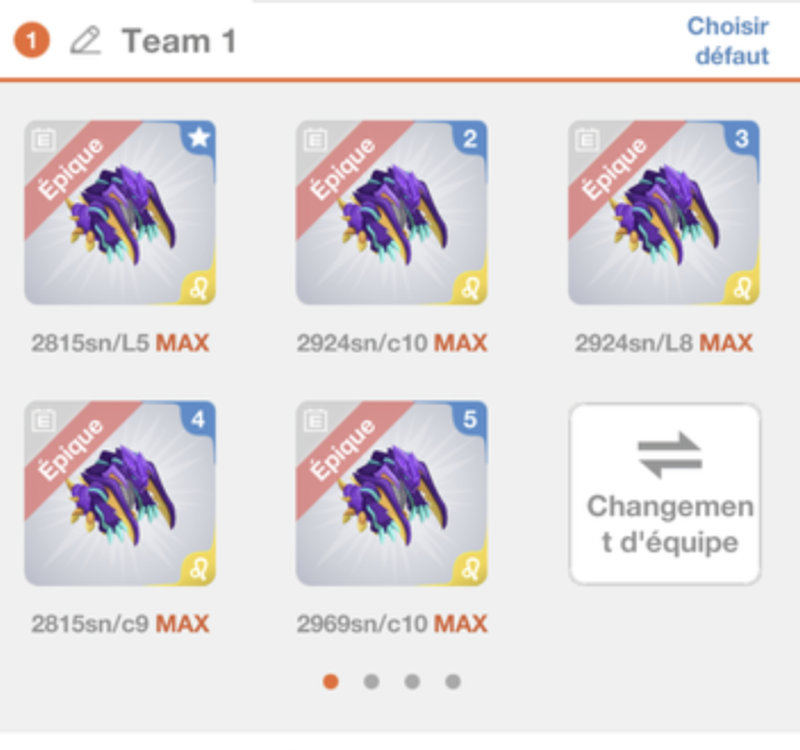Click the number 2 slot badge
The width and height of the screenshot is (800, 750).
(x=470, y=138)
